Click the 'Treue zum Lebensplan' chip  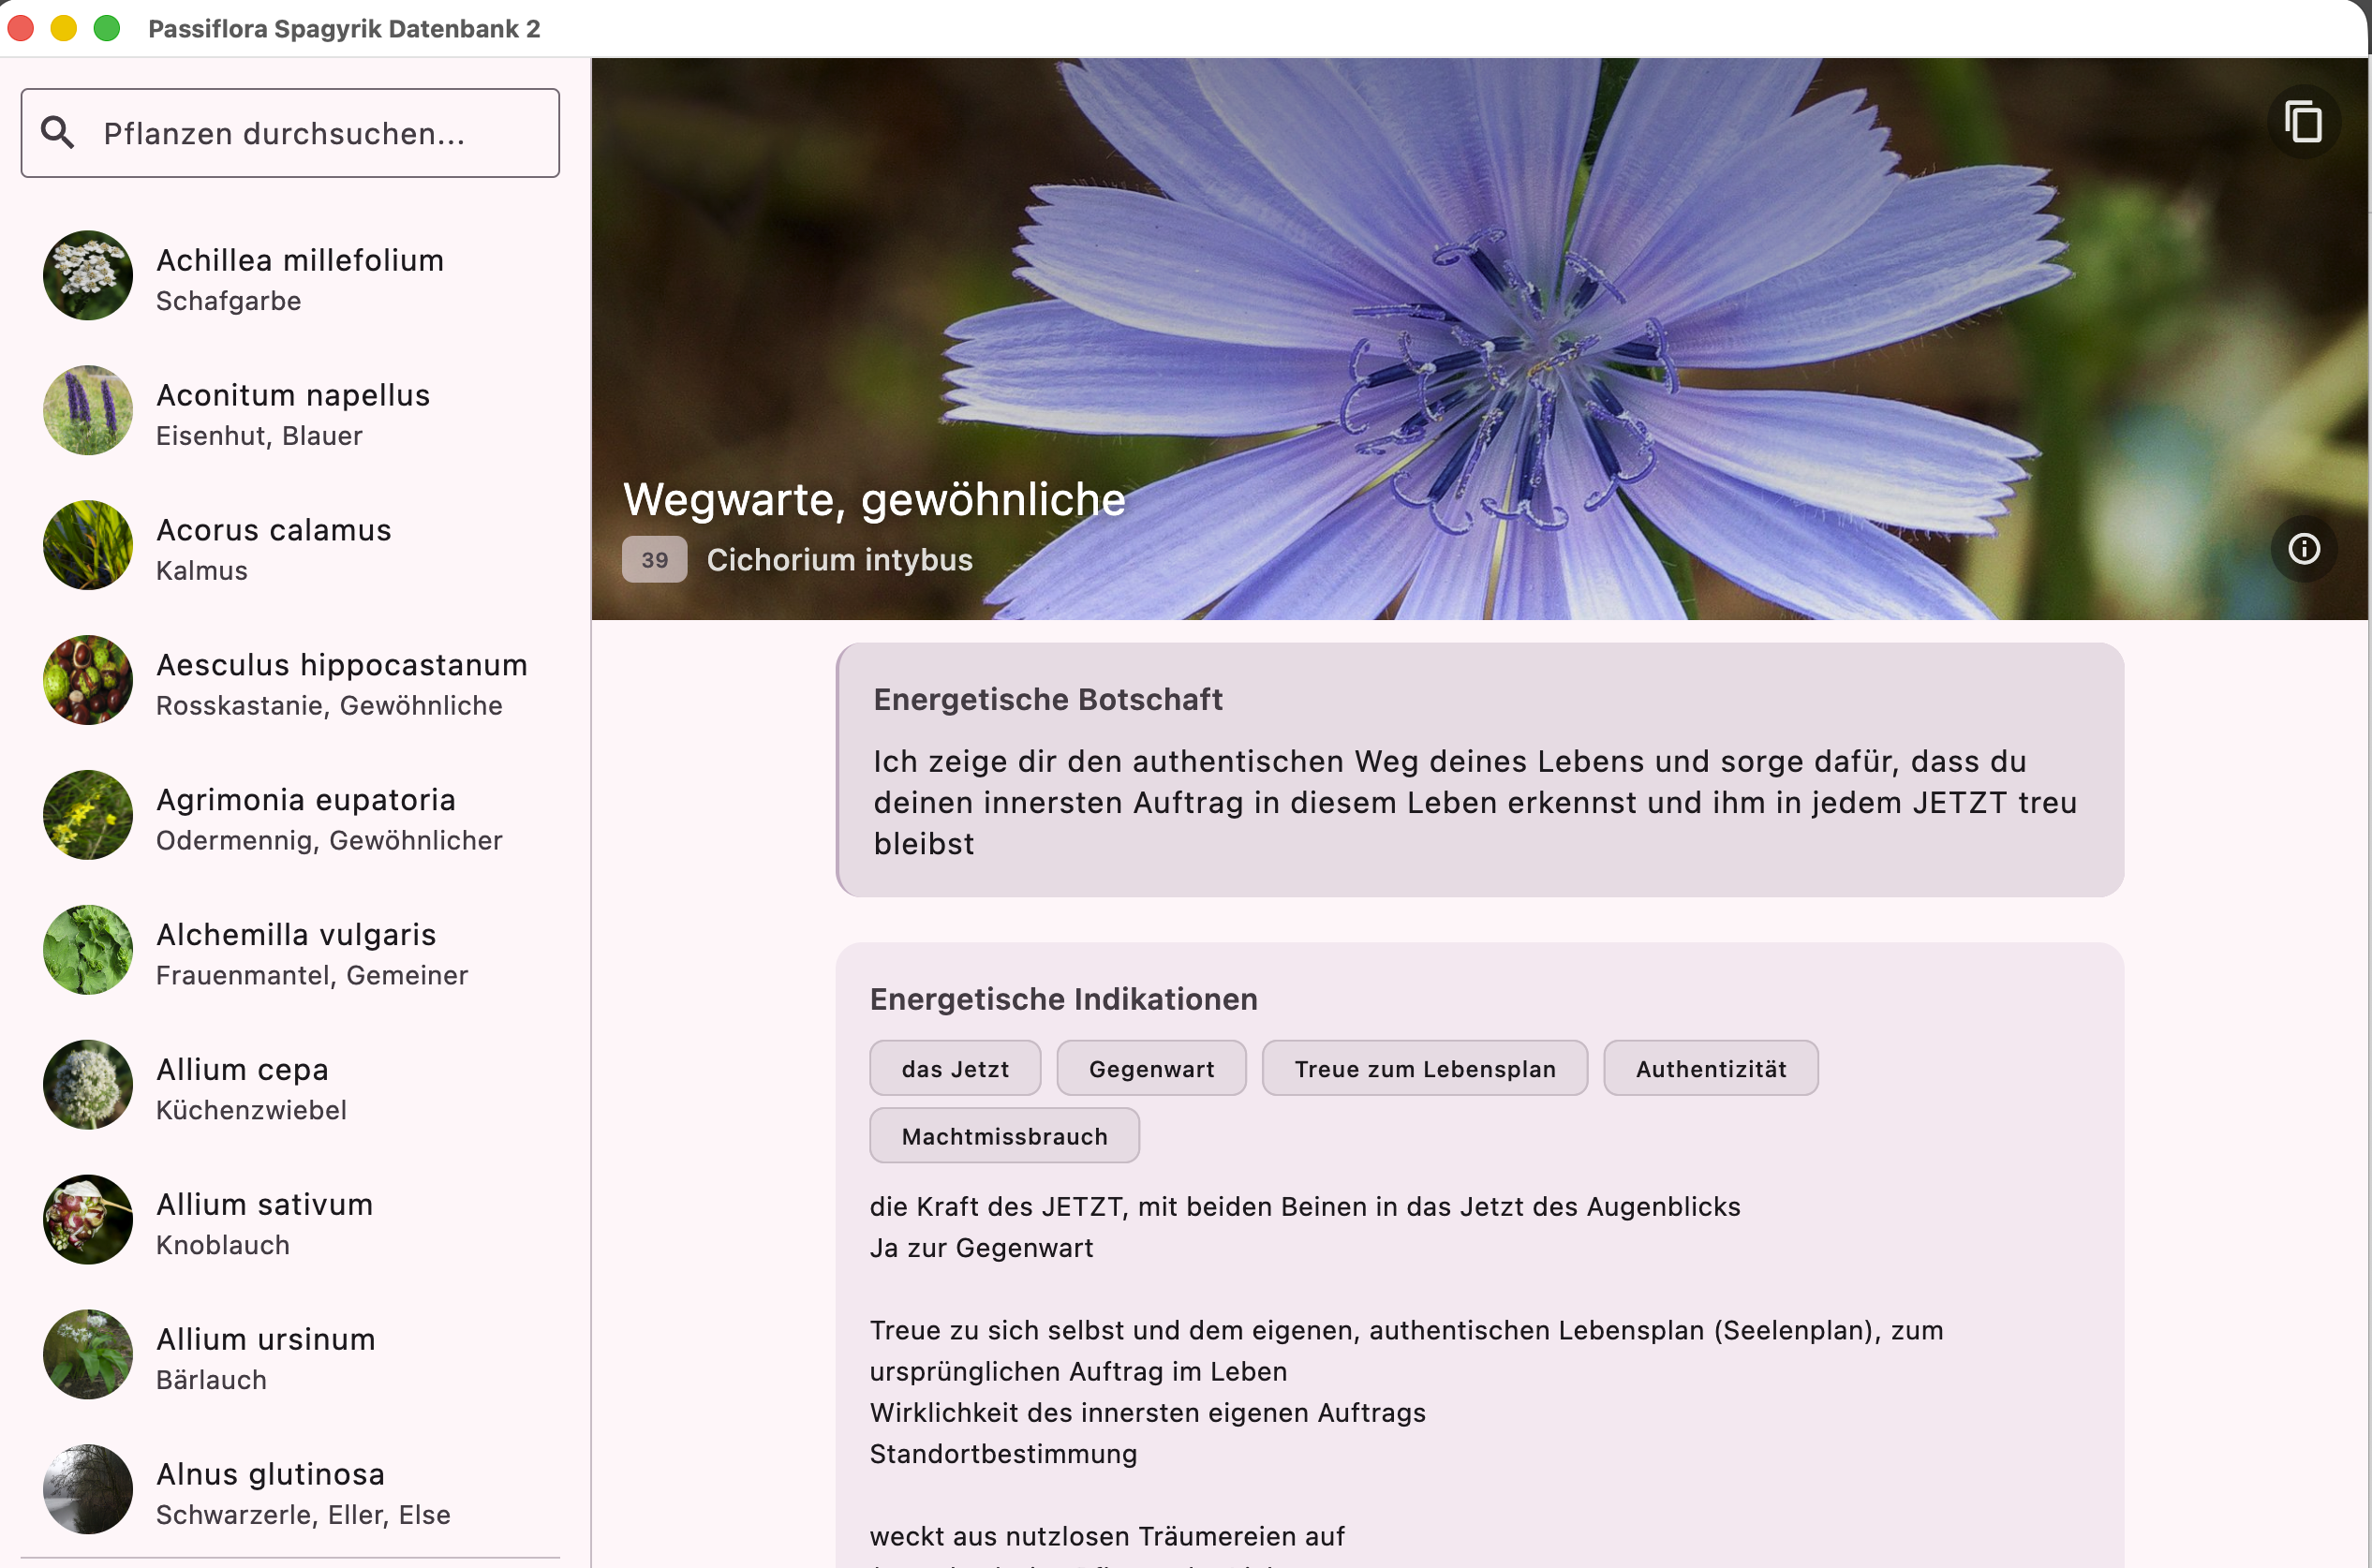point(1424,1068)
